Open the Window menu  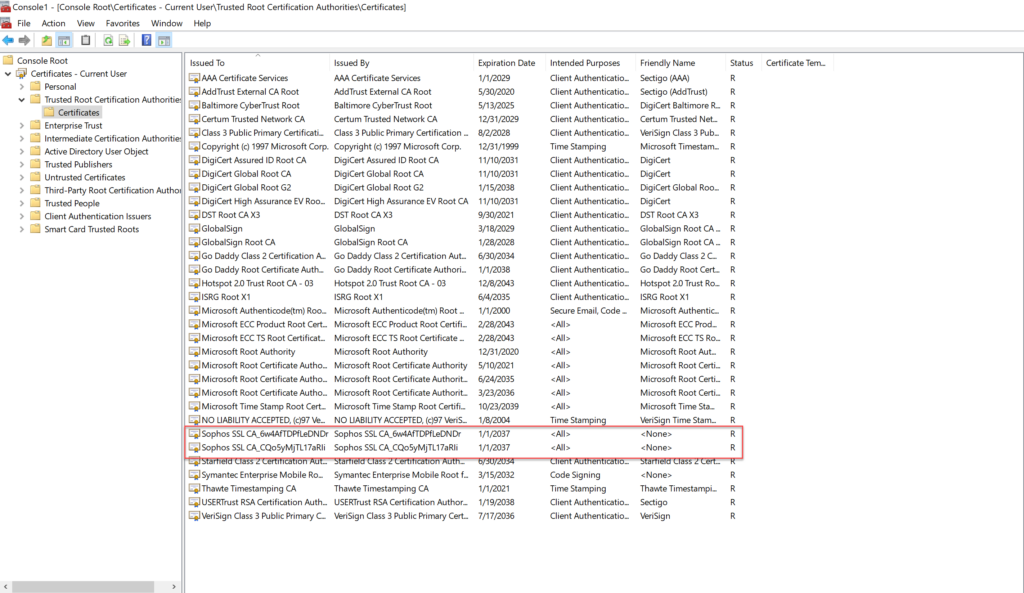(x=167, y=24)
